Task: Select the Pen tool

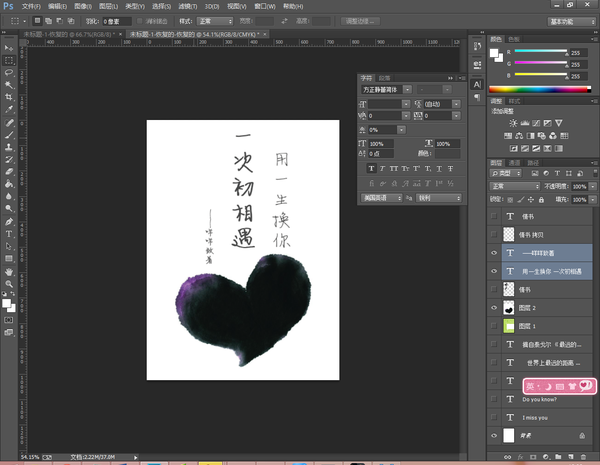Action: point(9,222)
